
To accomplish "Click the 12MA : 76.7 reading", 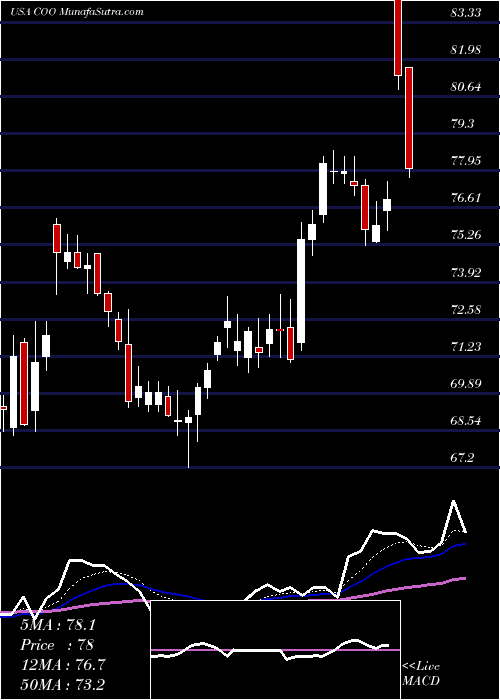I will click(62, 665).
